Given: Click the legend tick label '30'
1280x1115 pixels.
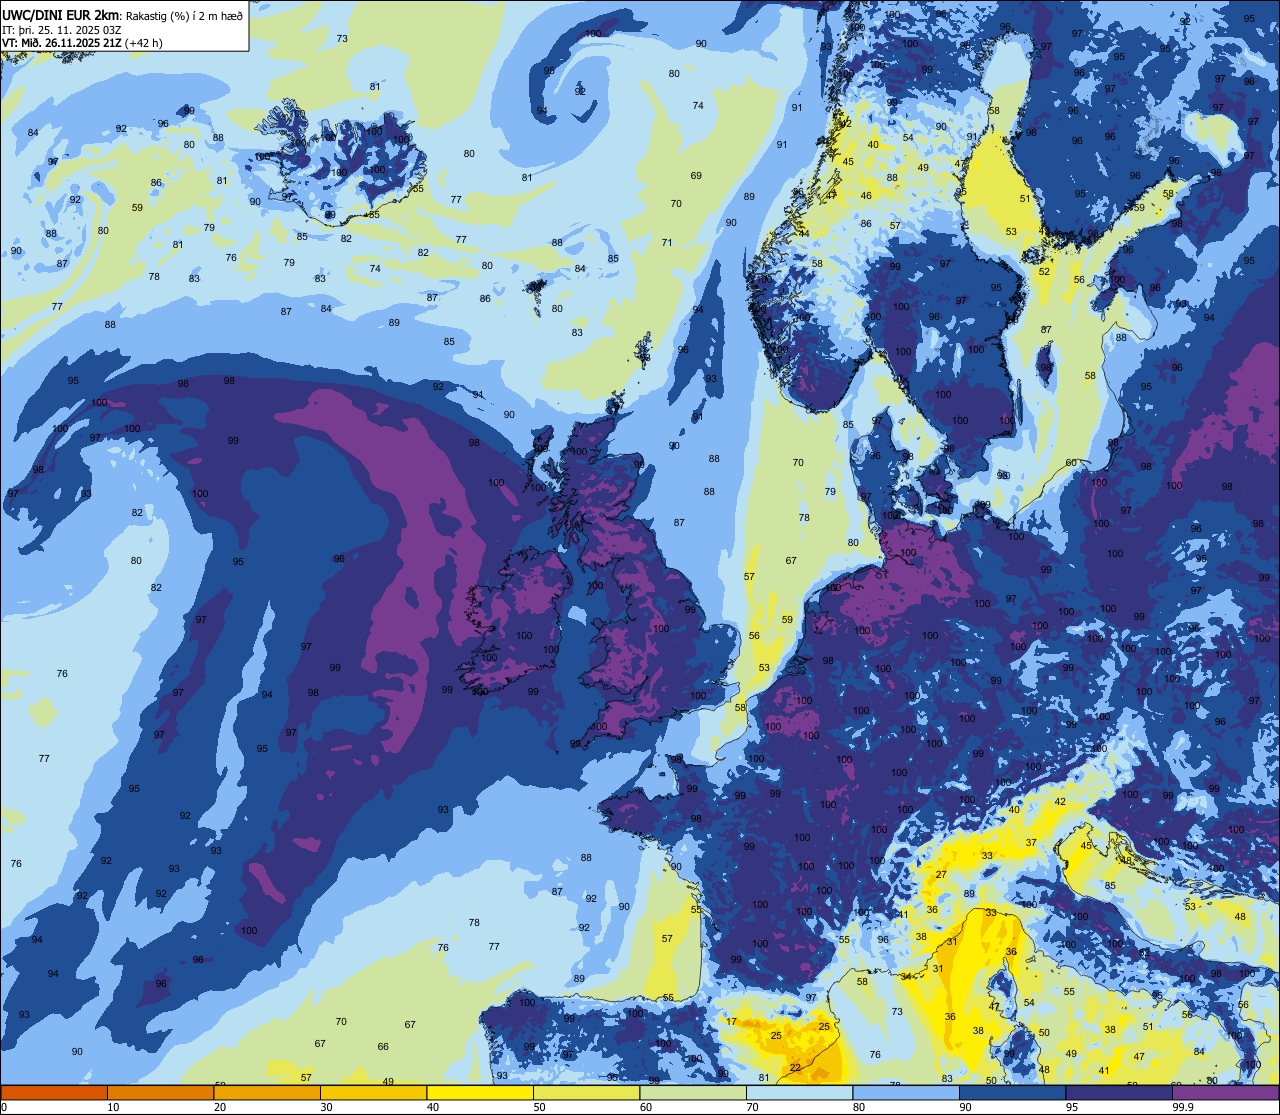Looking at the screenshot, I should click(x=326, y=1107).
